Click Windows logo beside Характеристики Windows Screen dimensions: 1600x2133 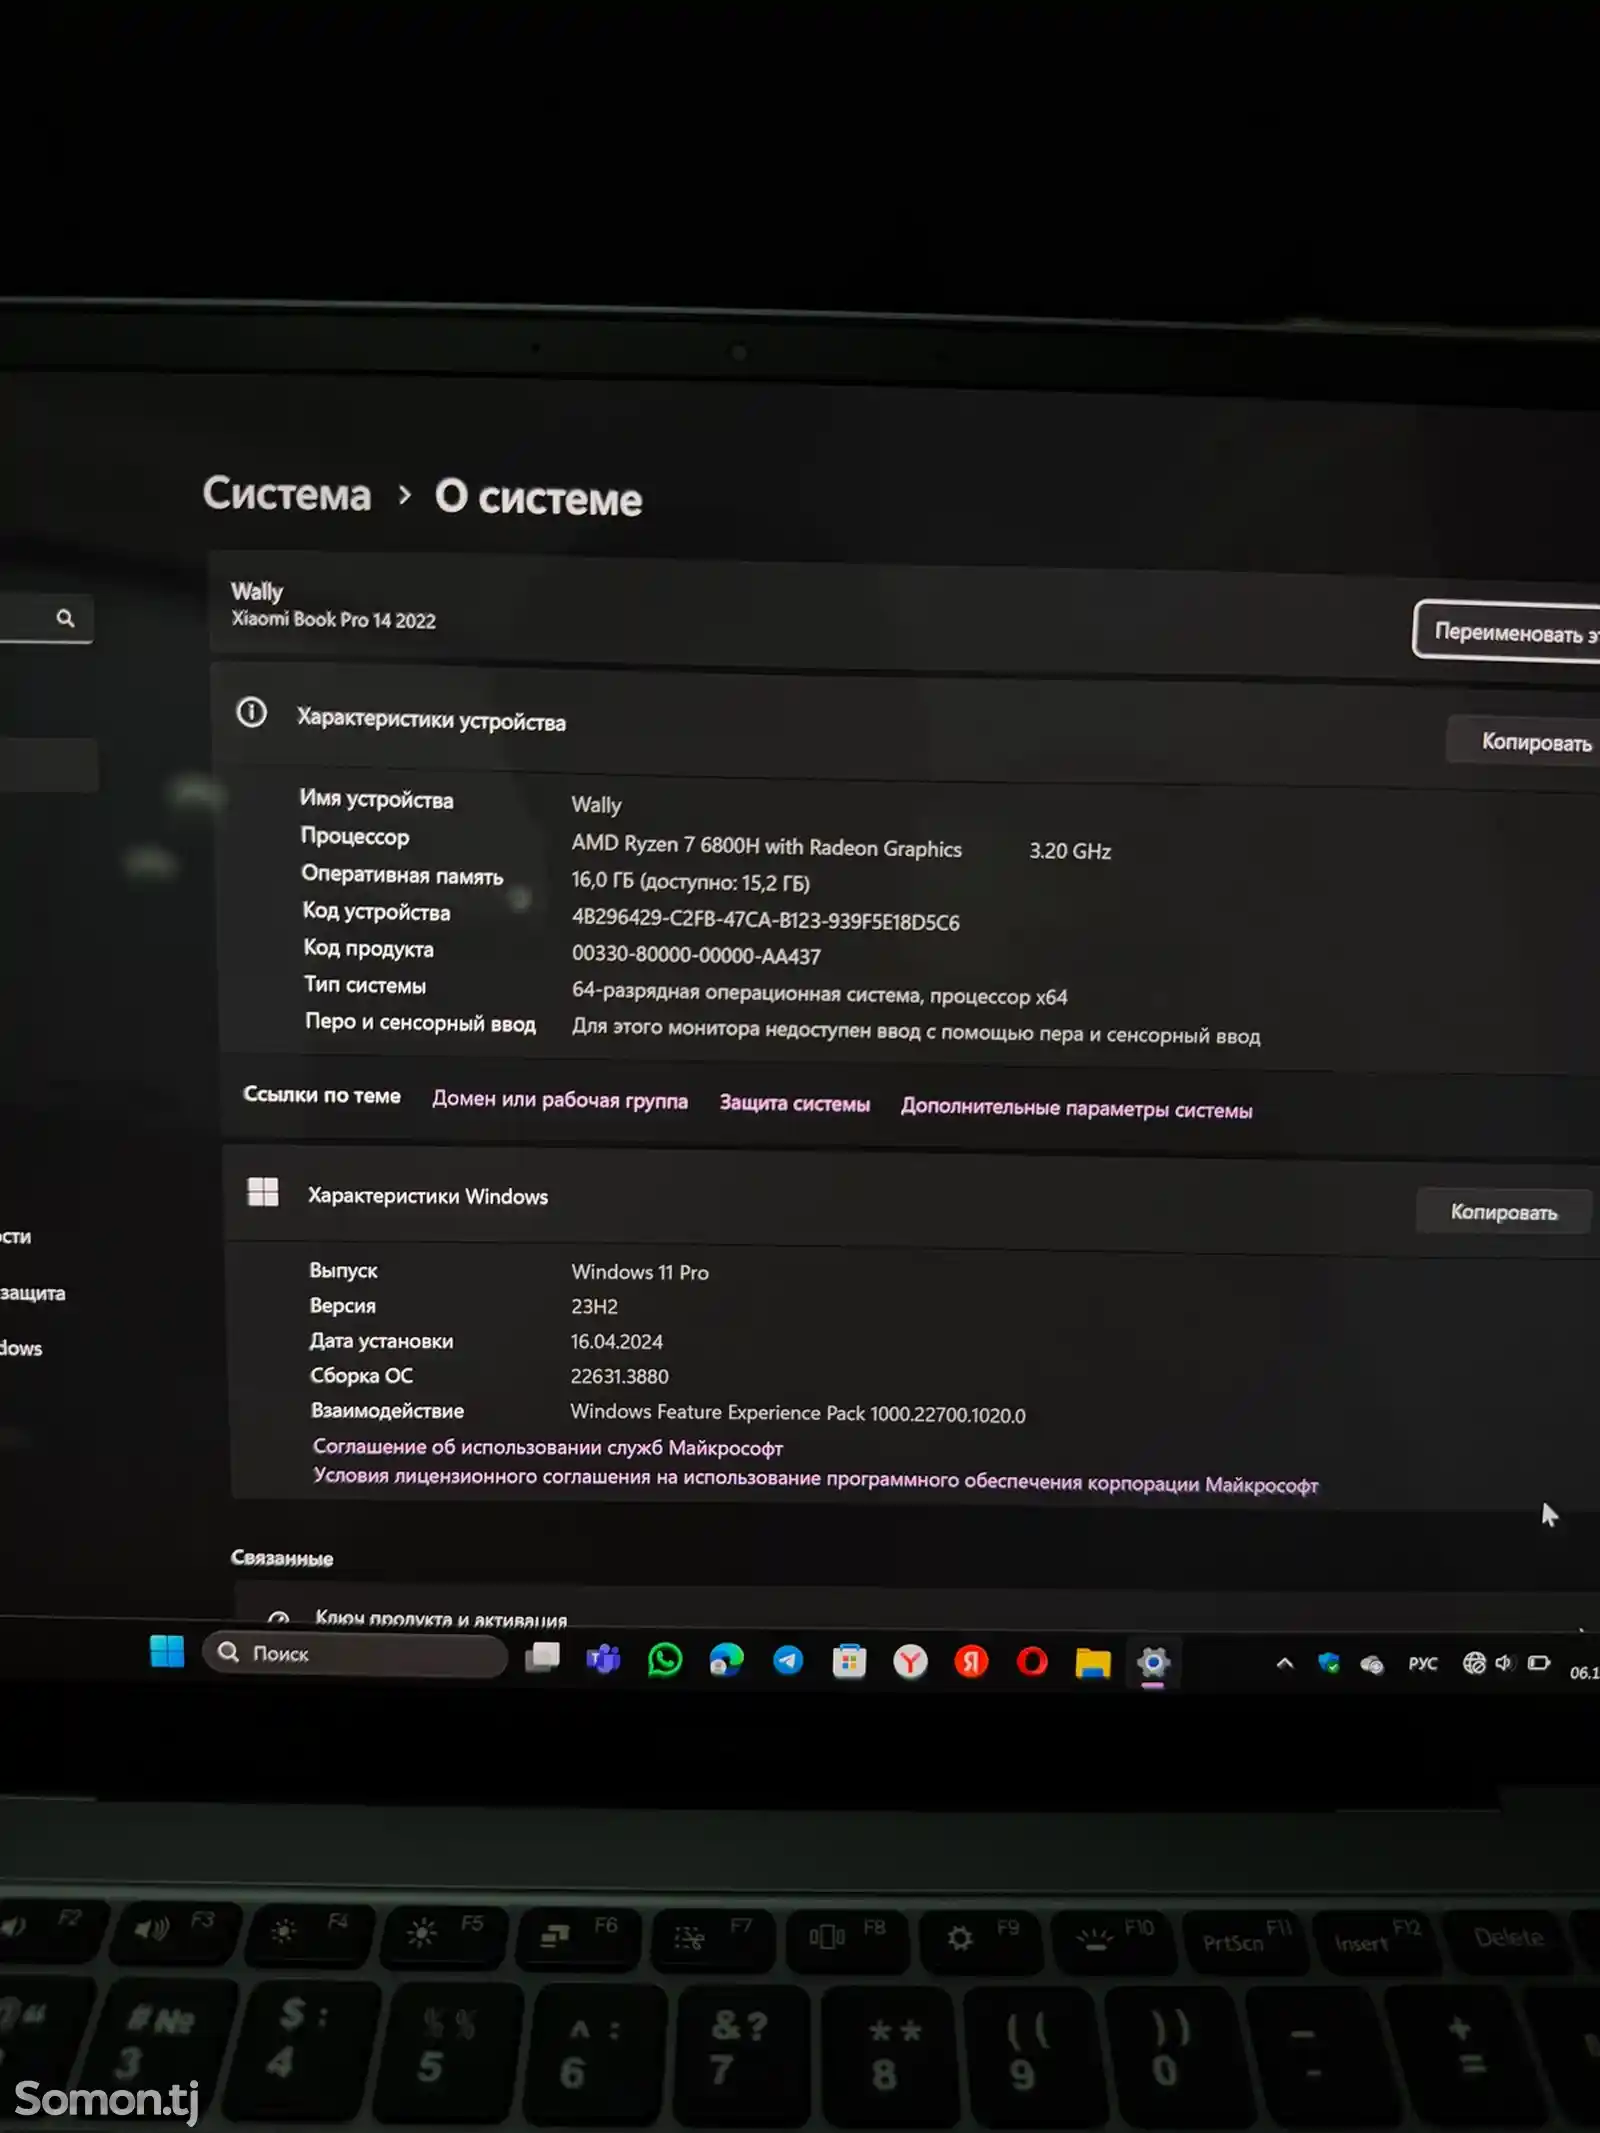tap(263, 1191)
